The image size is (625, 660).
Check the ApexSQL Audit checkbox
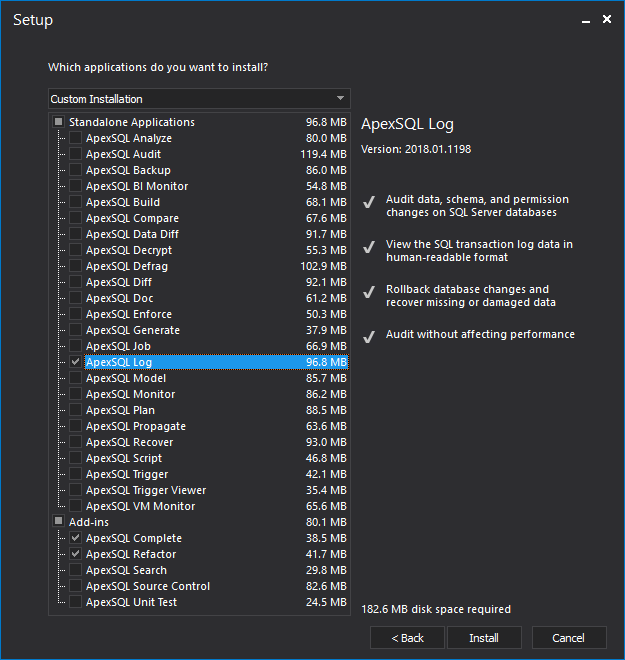pos(75,154)
